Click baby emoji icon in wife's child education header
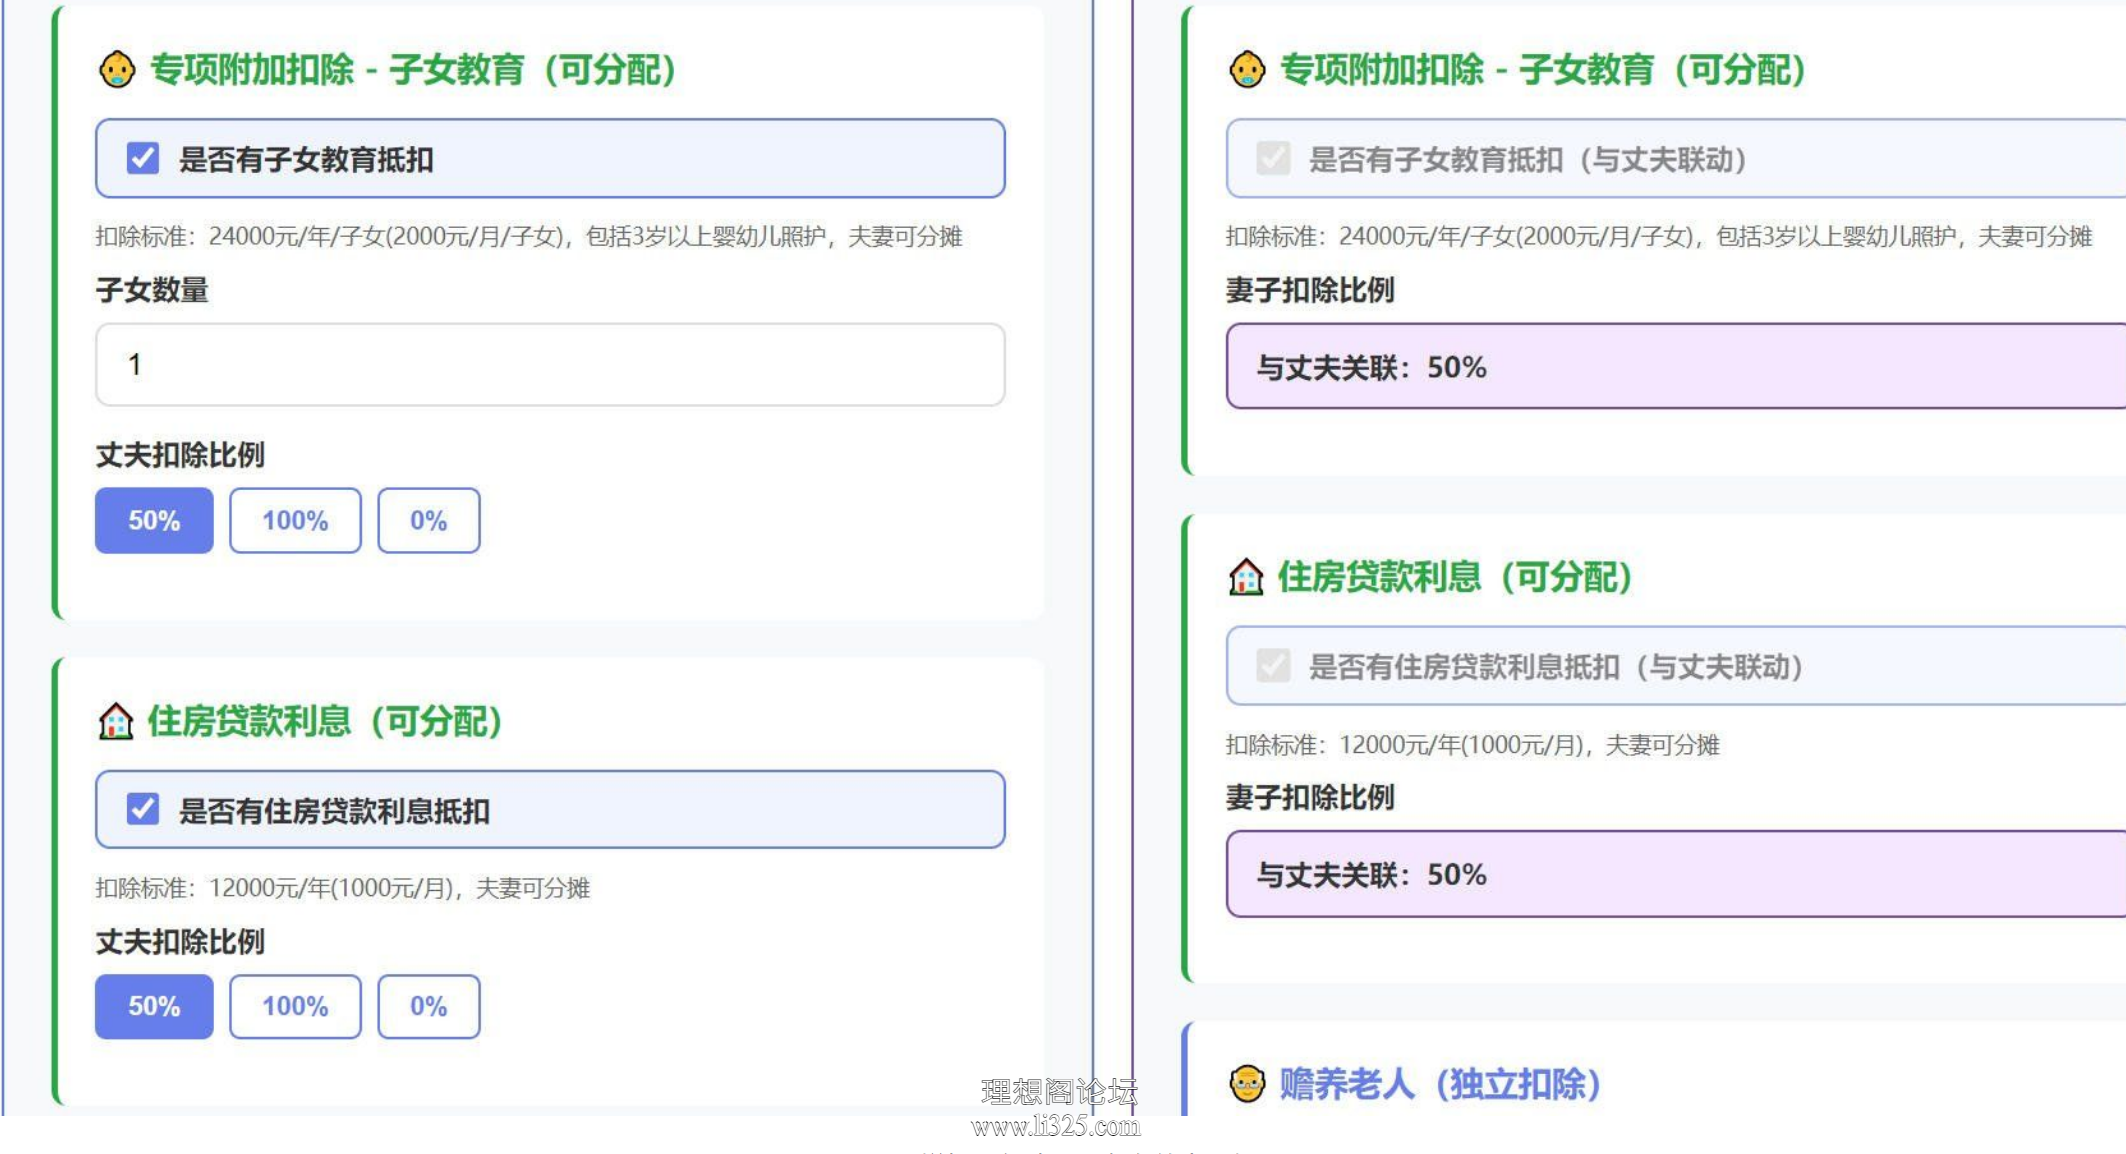Viewport: 2126px width, 1154px height. pyautogui.click(x=1247, y=70)
